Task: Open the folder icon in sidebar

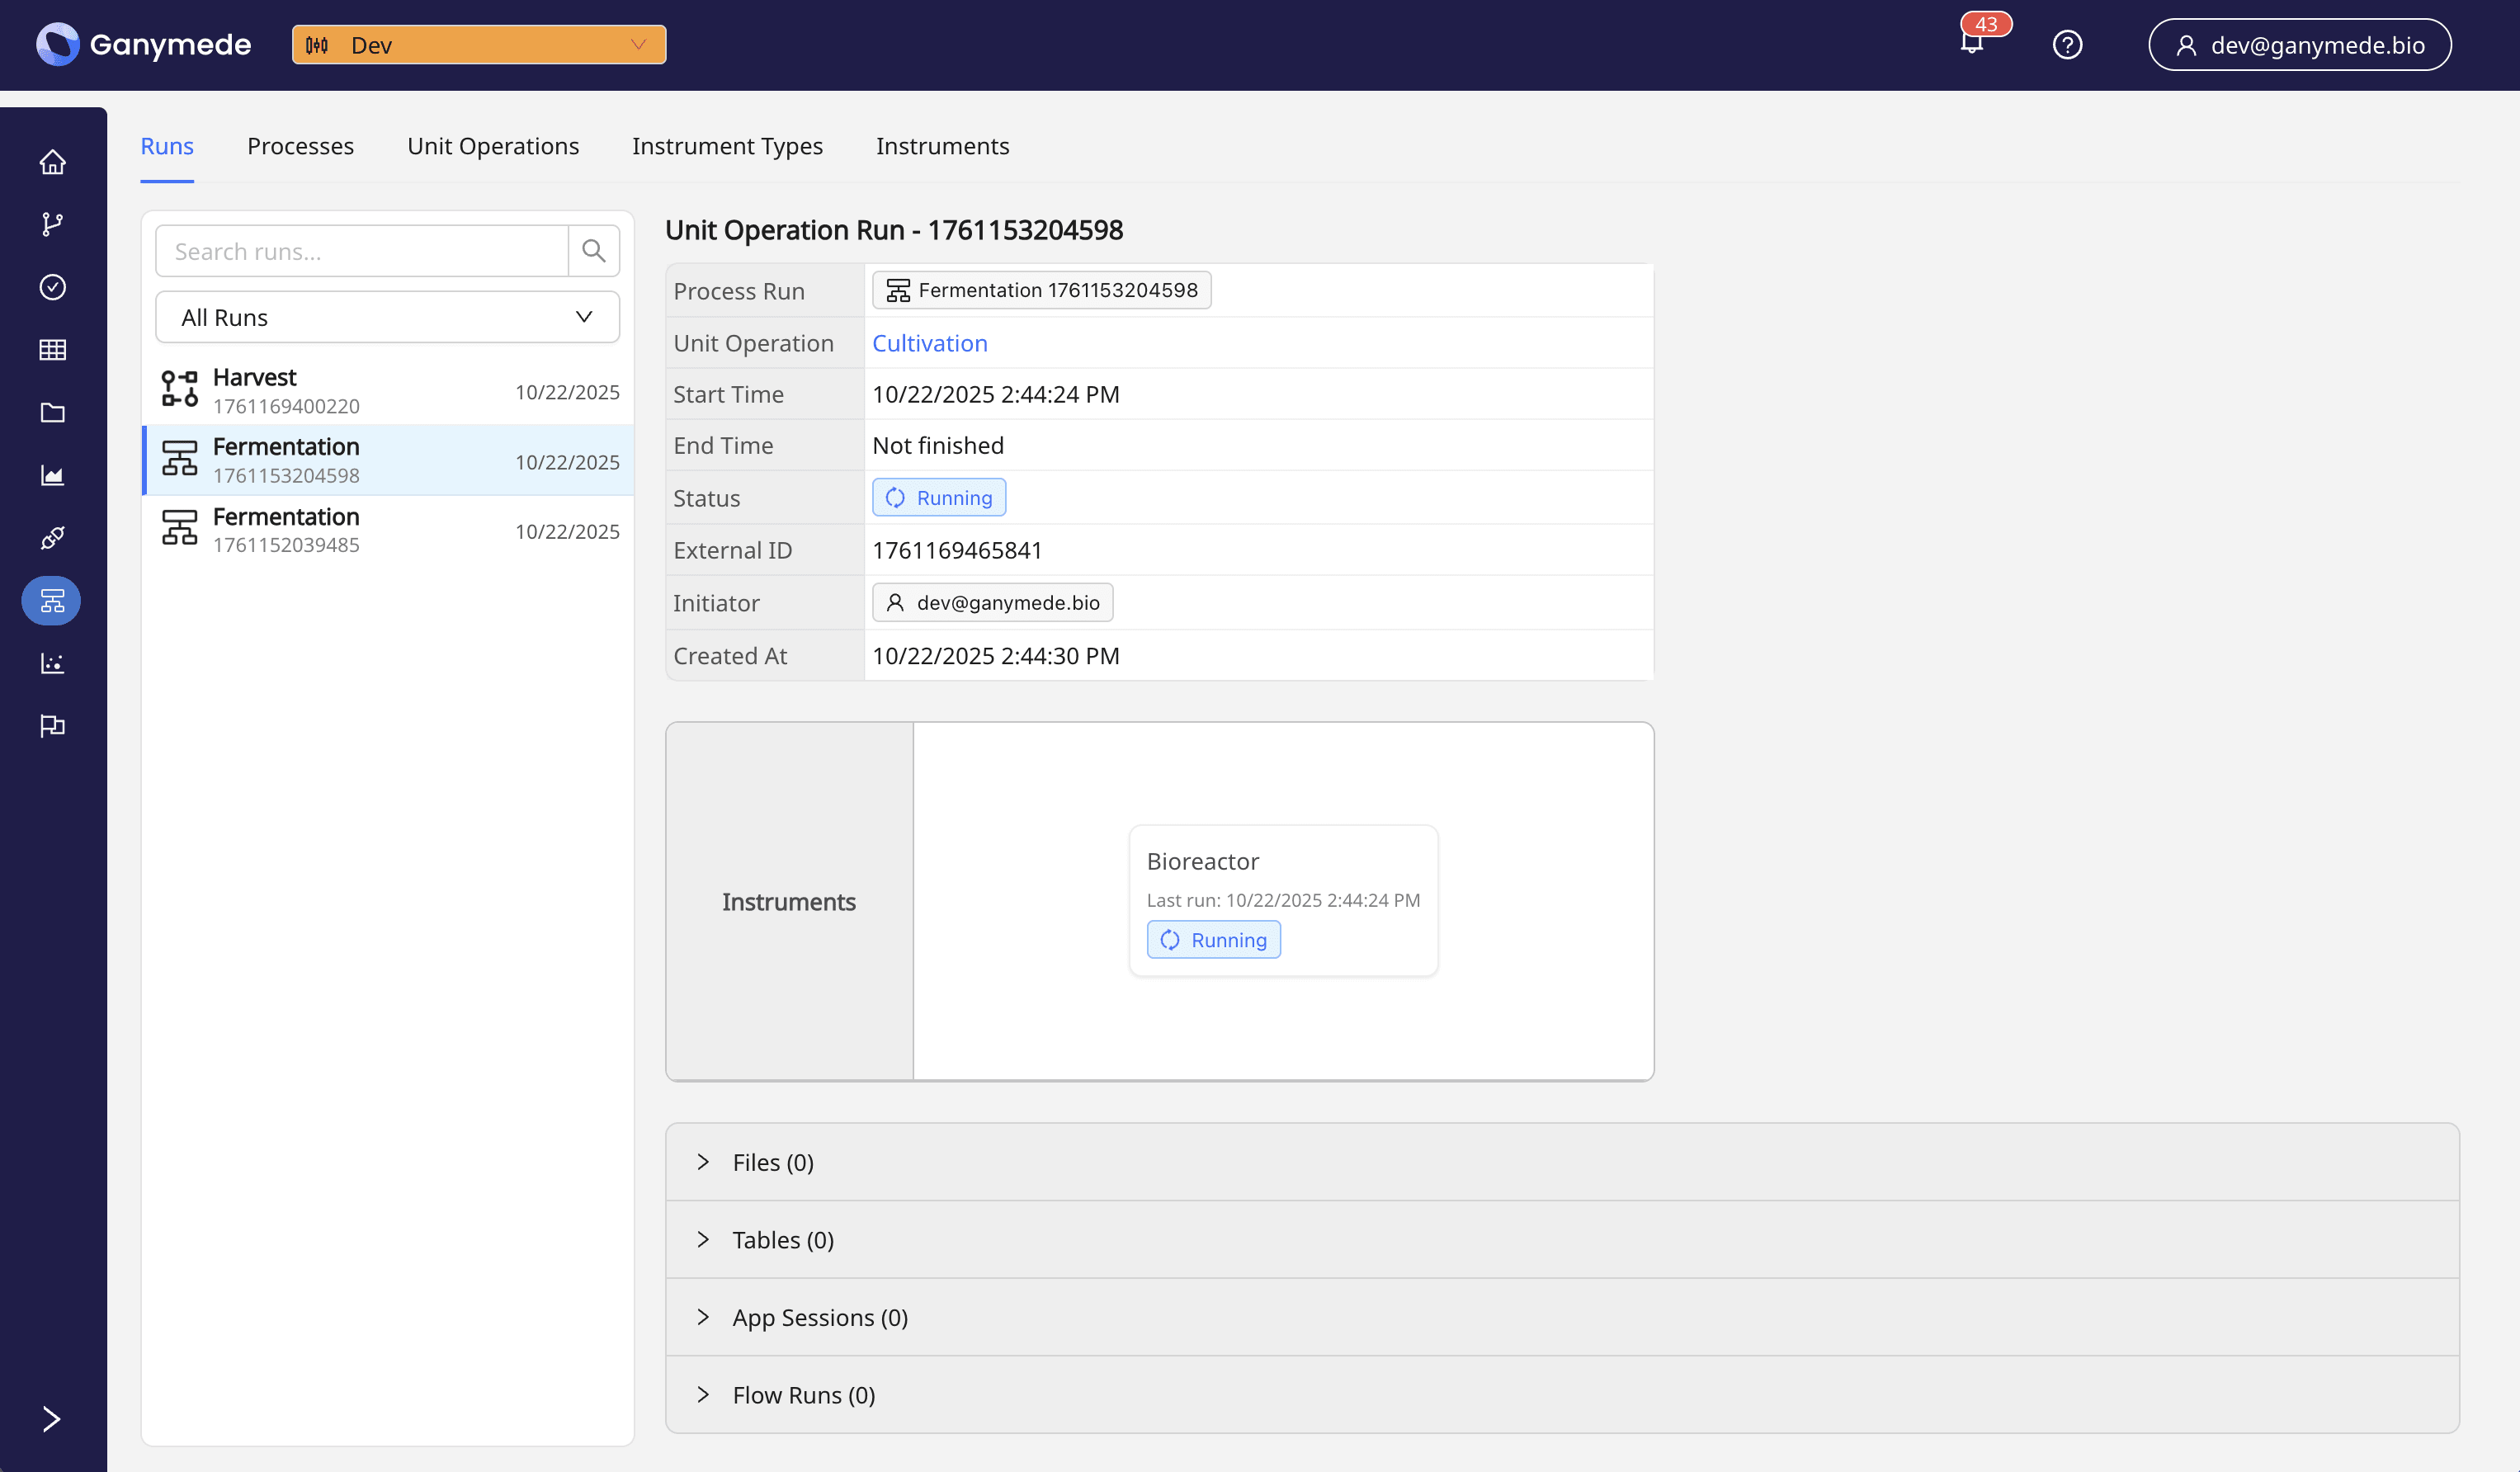Action: click(52, 412)
